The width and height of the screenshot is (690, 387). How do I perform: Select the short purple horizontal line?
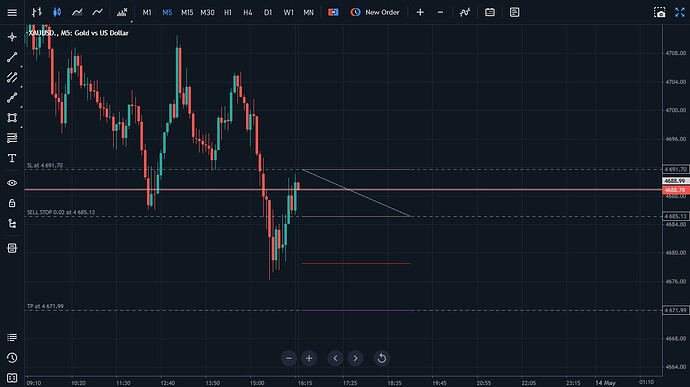click(x=356, y=310)
